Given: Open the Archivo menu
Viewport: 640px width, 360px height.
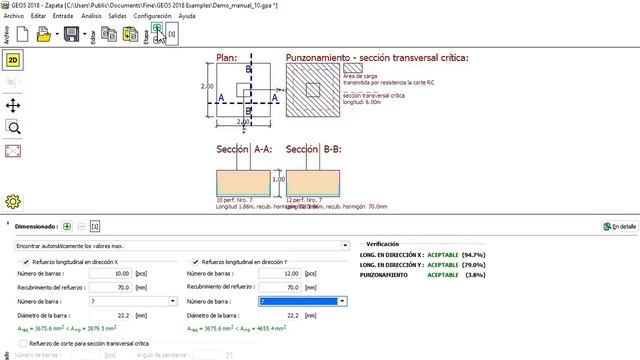Looking at the screenshot, I should click(13, 16).
